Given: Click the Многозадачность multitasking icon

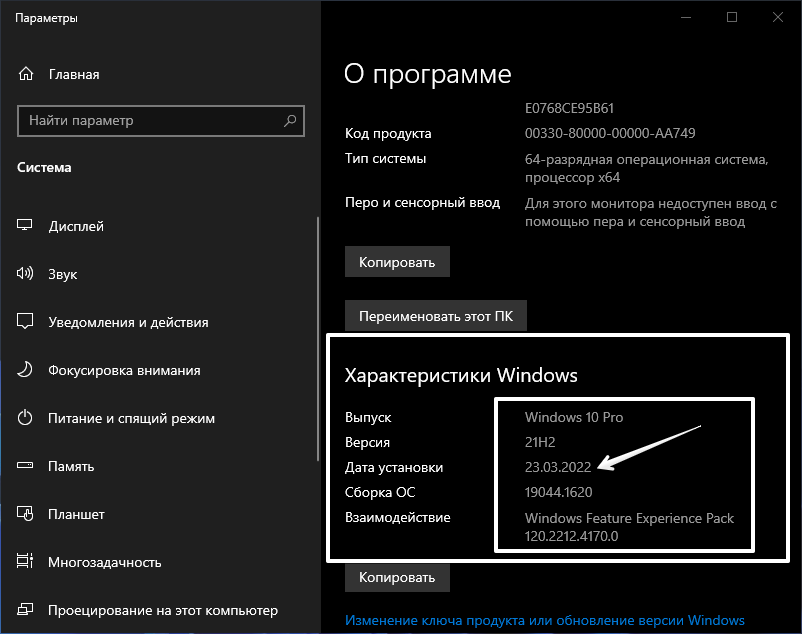Looking at the screenshot, I should [27, 562].
